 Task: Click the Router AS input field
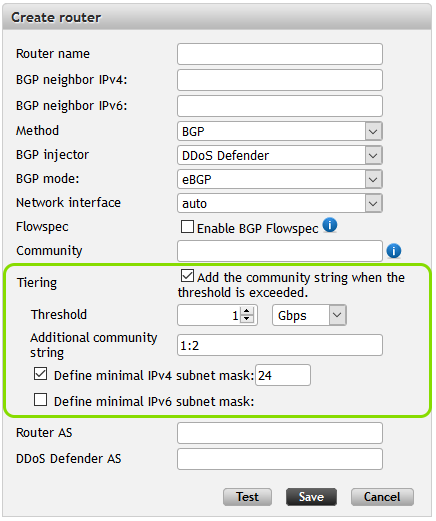[x=280, y=433]
